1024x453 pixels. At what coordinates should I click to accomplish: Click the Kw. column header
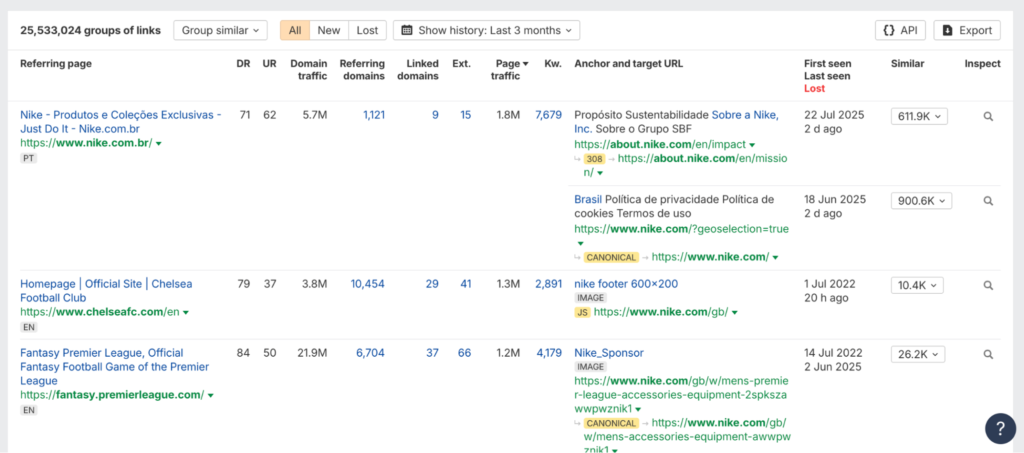(x=553, y=64)
